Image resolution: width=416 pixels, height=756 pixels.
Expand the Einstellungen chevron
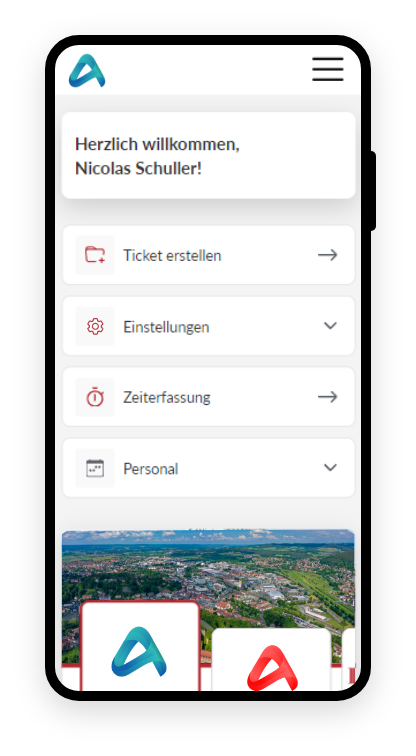pos(330,326)
